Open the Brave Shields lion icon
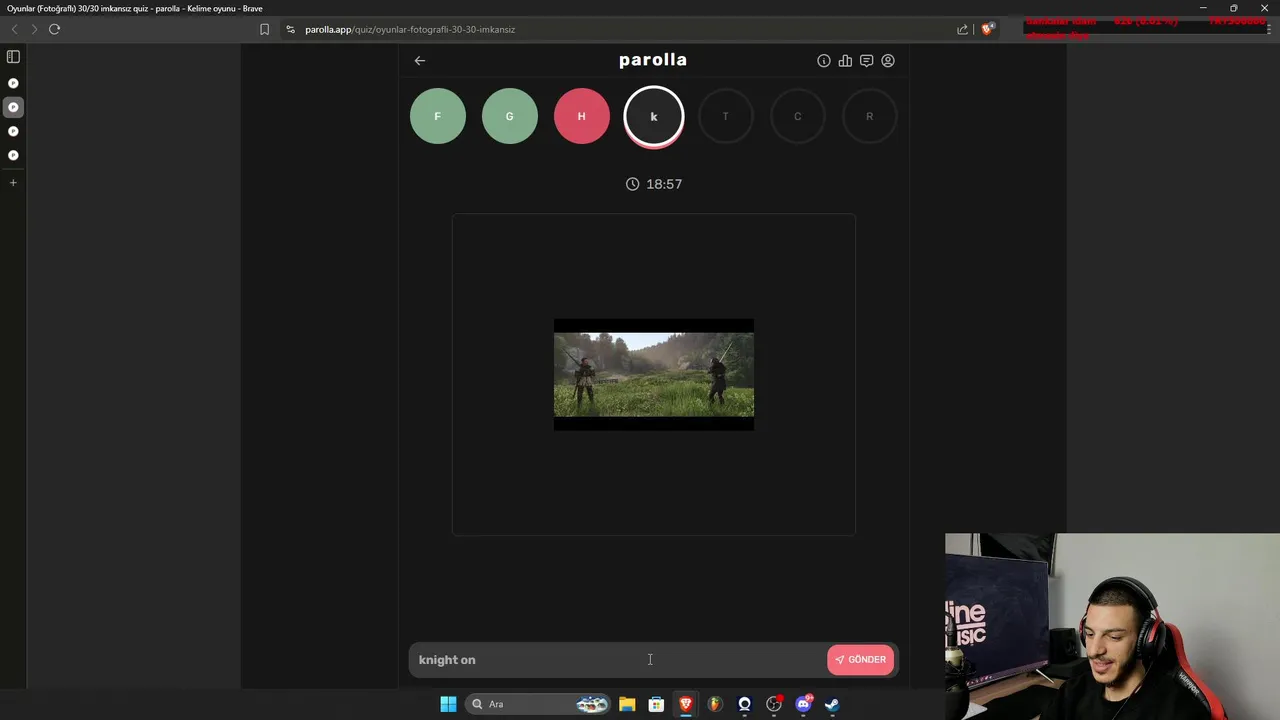The height and width of the screenshot is (720, 1280). (x=987, y=29)
